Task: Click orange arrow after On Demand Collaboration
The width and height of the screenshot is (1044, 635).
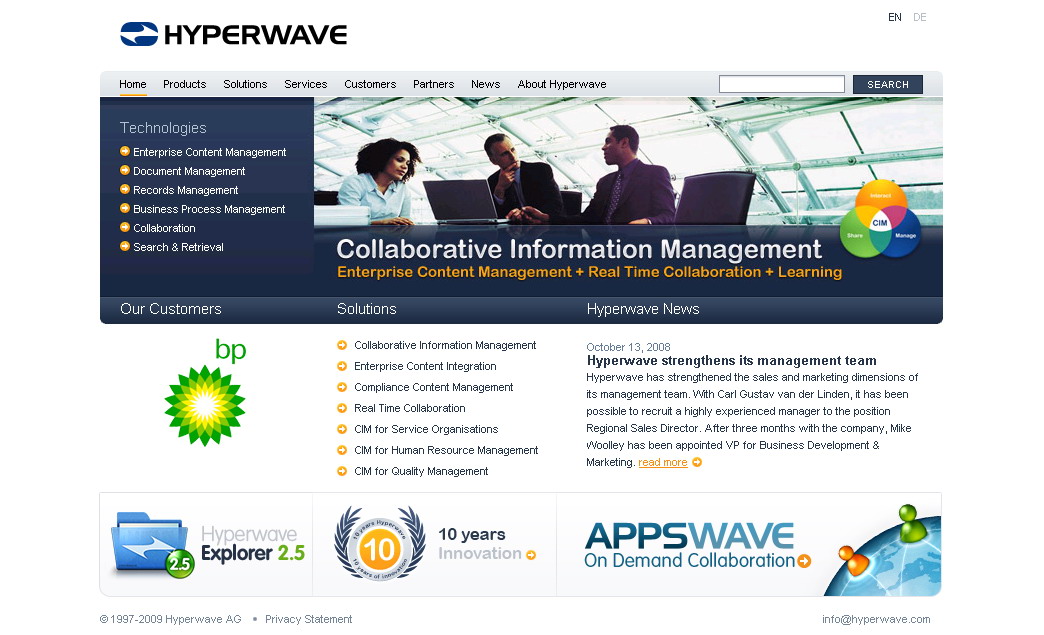Action: click(x=804, y=561)
